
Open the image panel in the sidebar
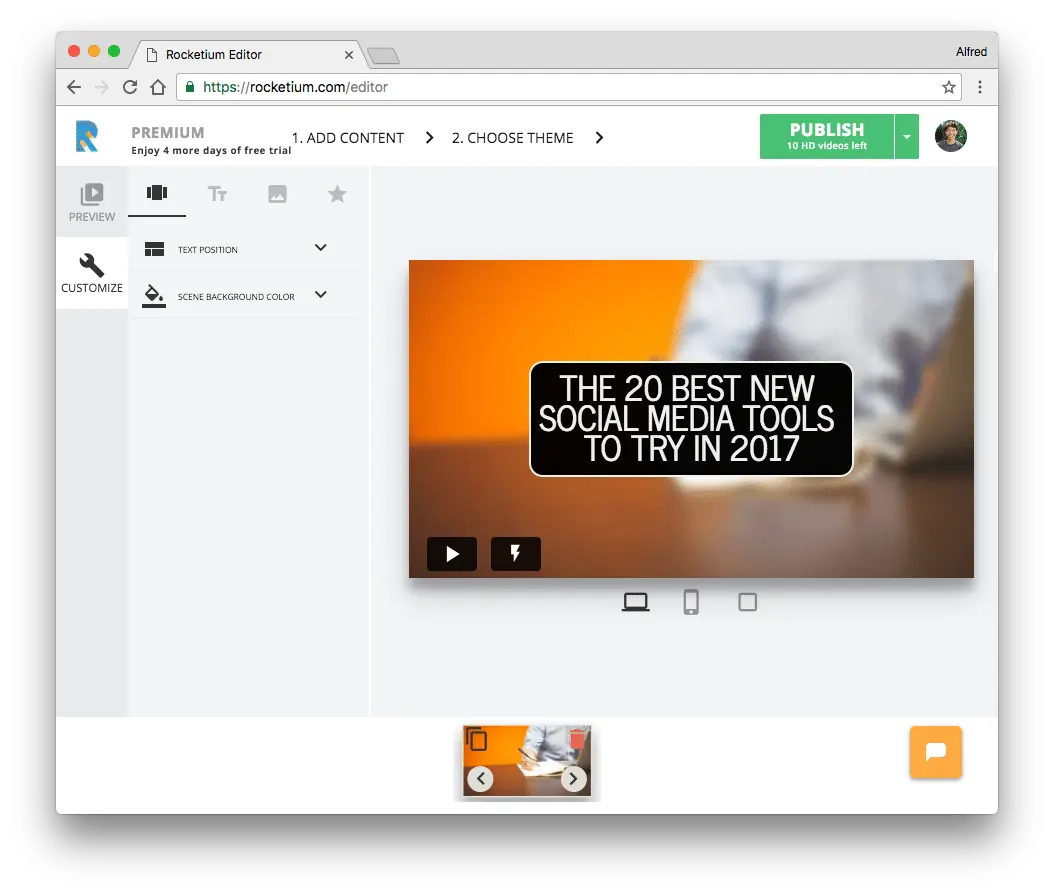pos(277,194)
